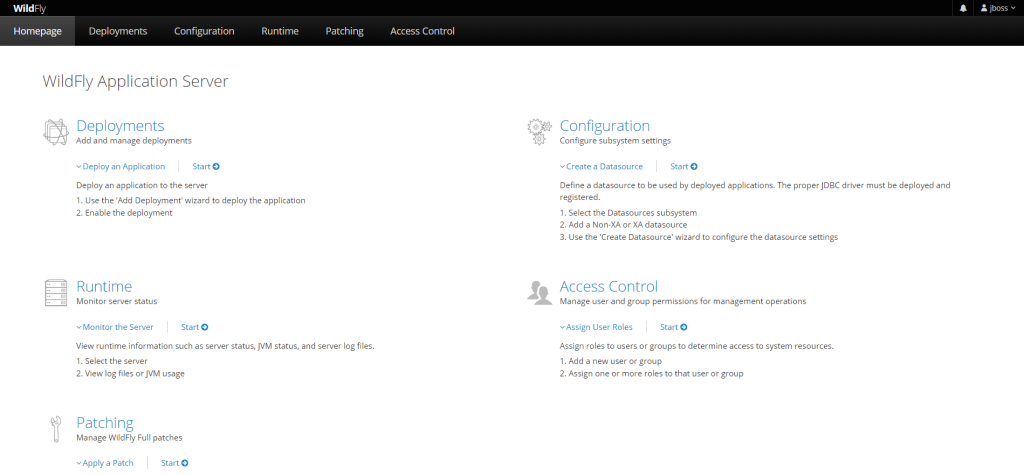Switch to the Homepage tab
1024x475 pixels.
(37, 31)
